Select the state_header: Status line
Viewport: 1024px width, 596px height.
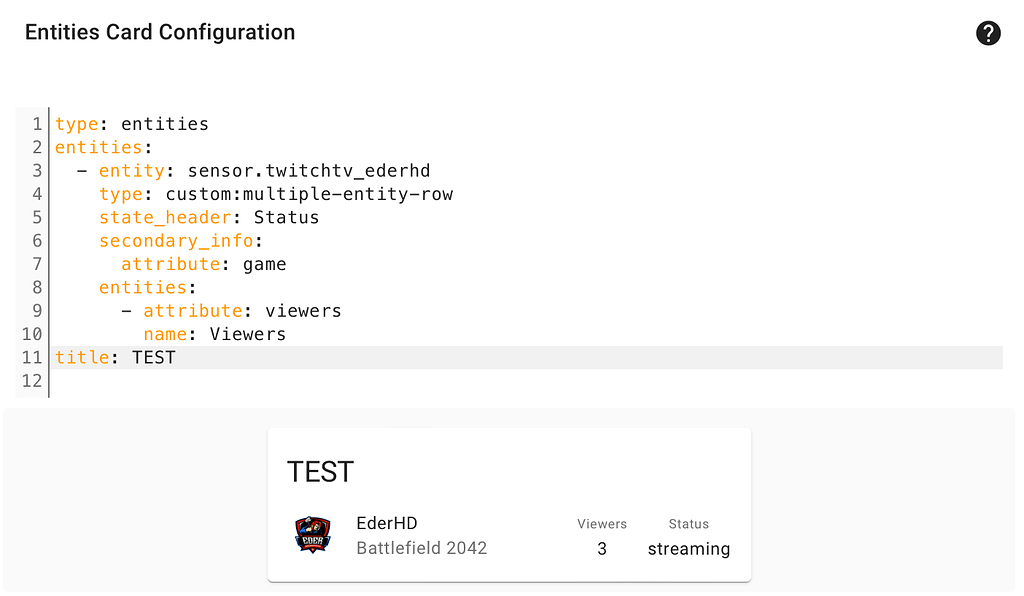[x=208, y=217]
